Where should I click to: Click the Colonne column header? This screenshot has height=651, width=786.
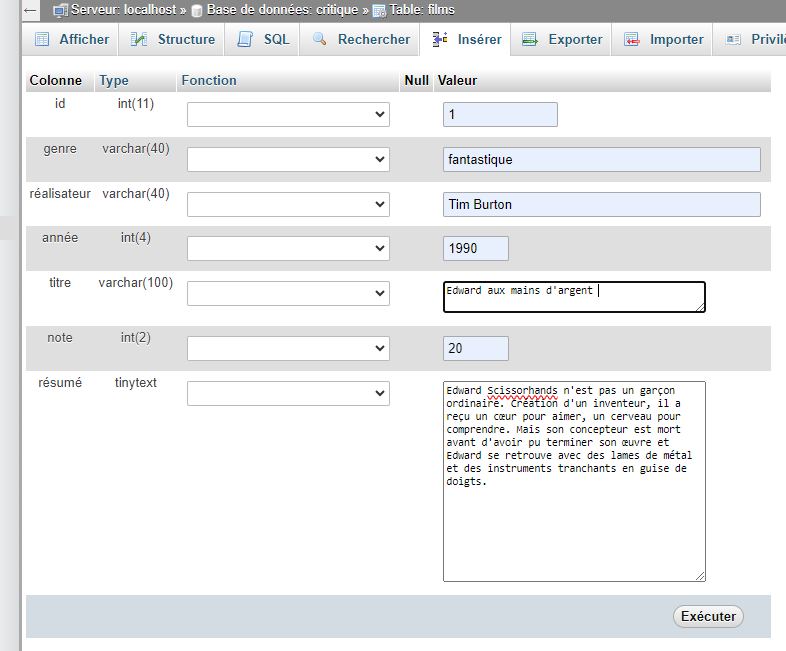pyautogui.click(x=56, y=80)
